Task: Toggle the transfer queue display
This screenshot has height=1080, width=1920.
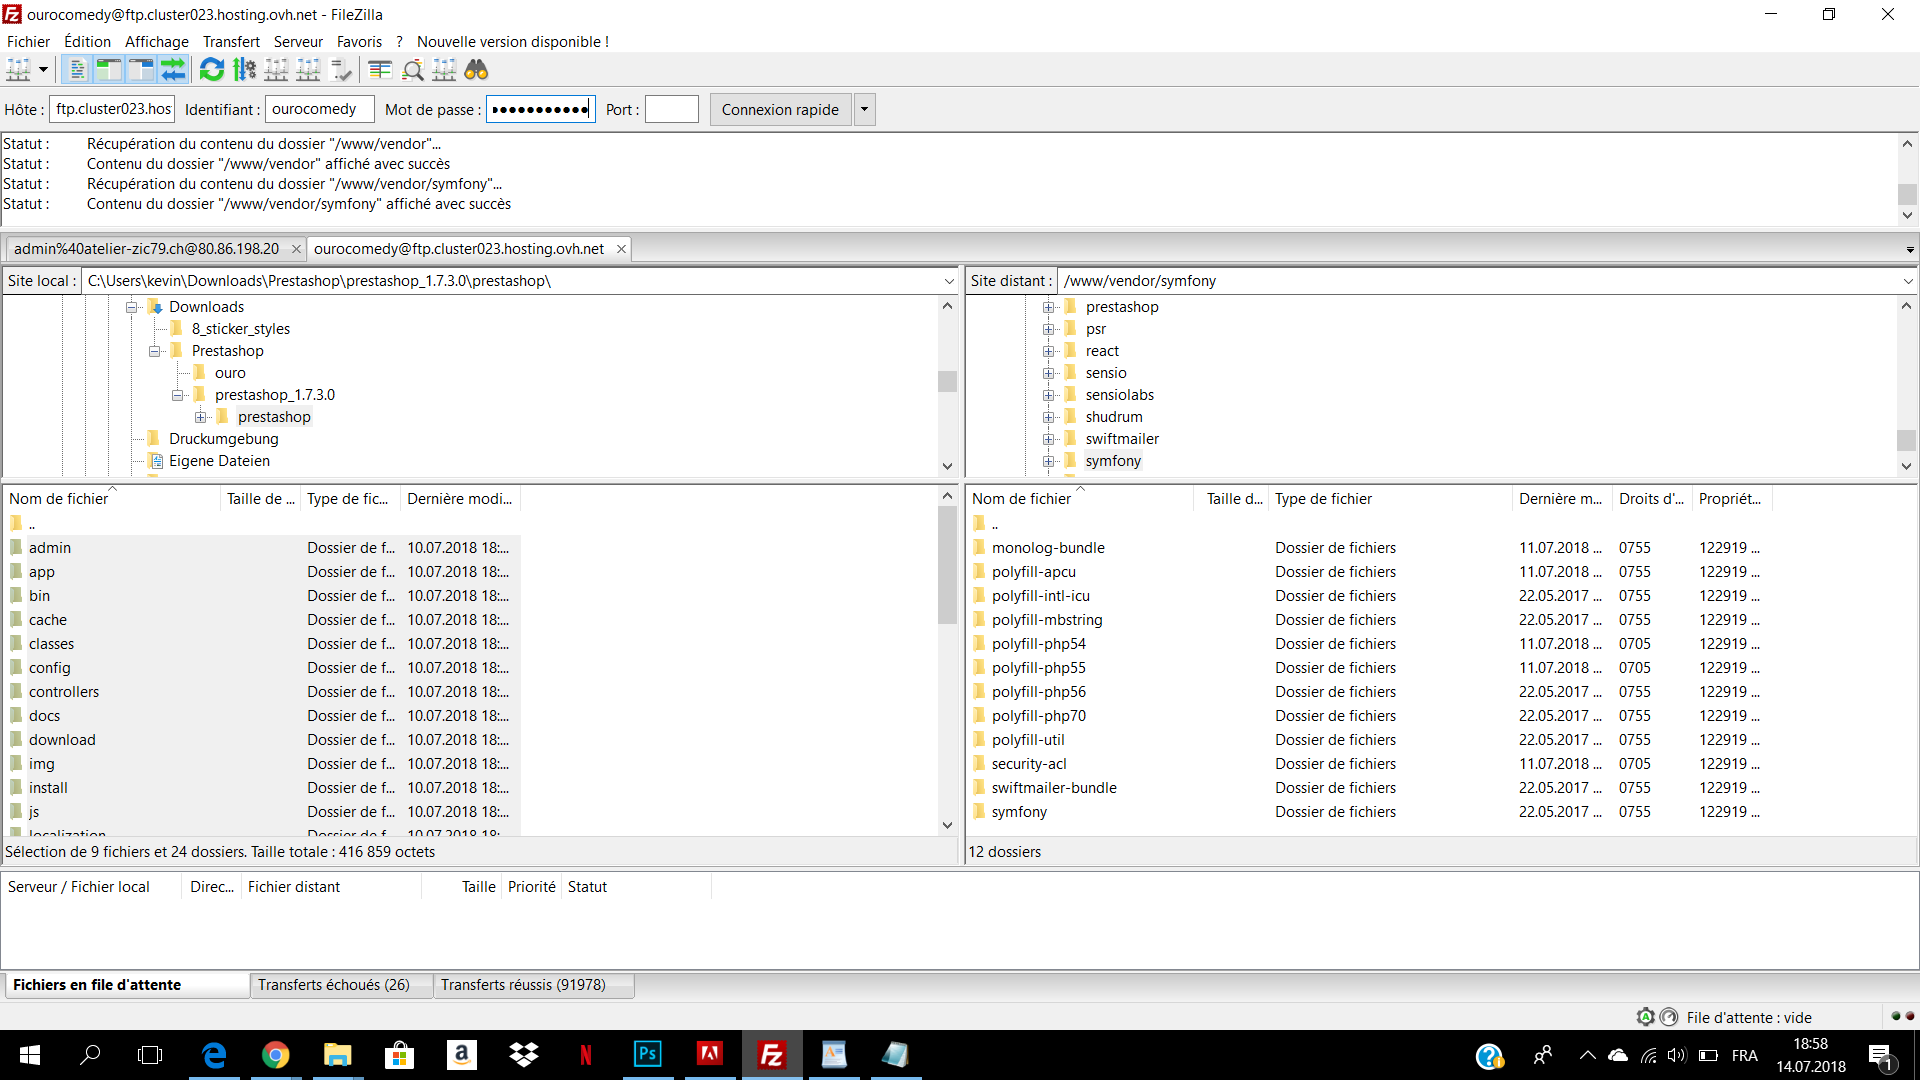Action: pos(173,70)
